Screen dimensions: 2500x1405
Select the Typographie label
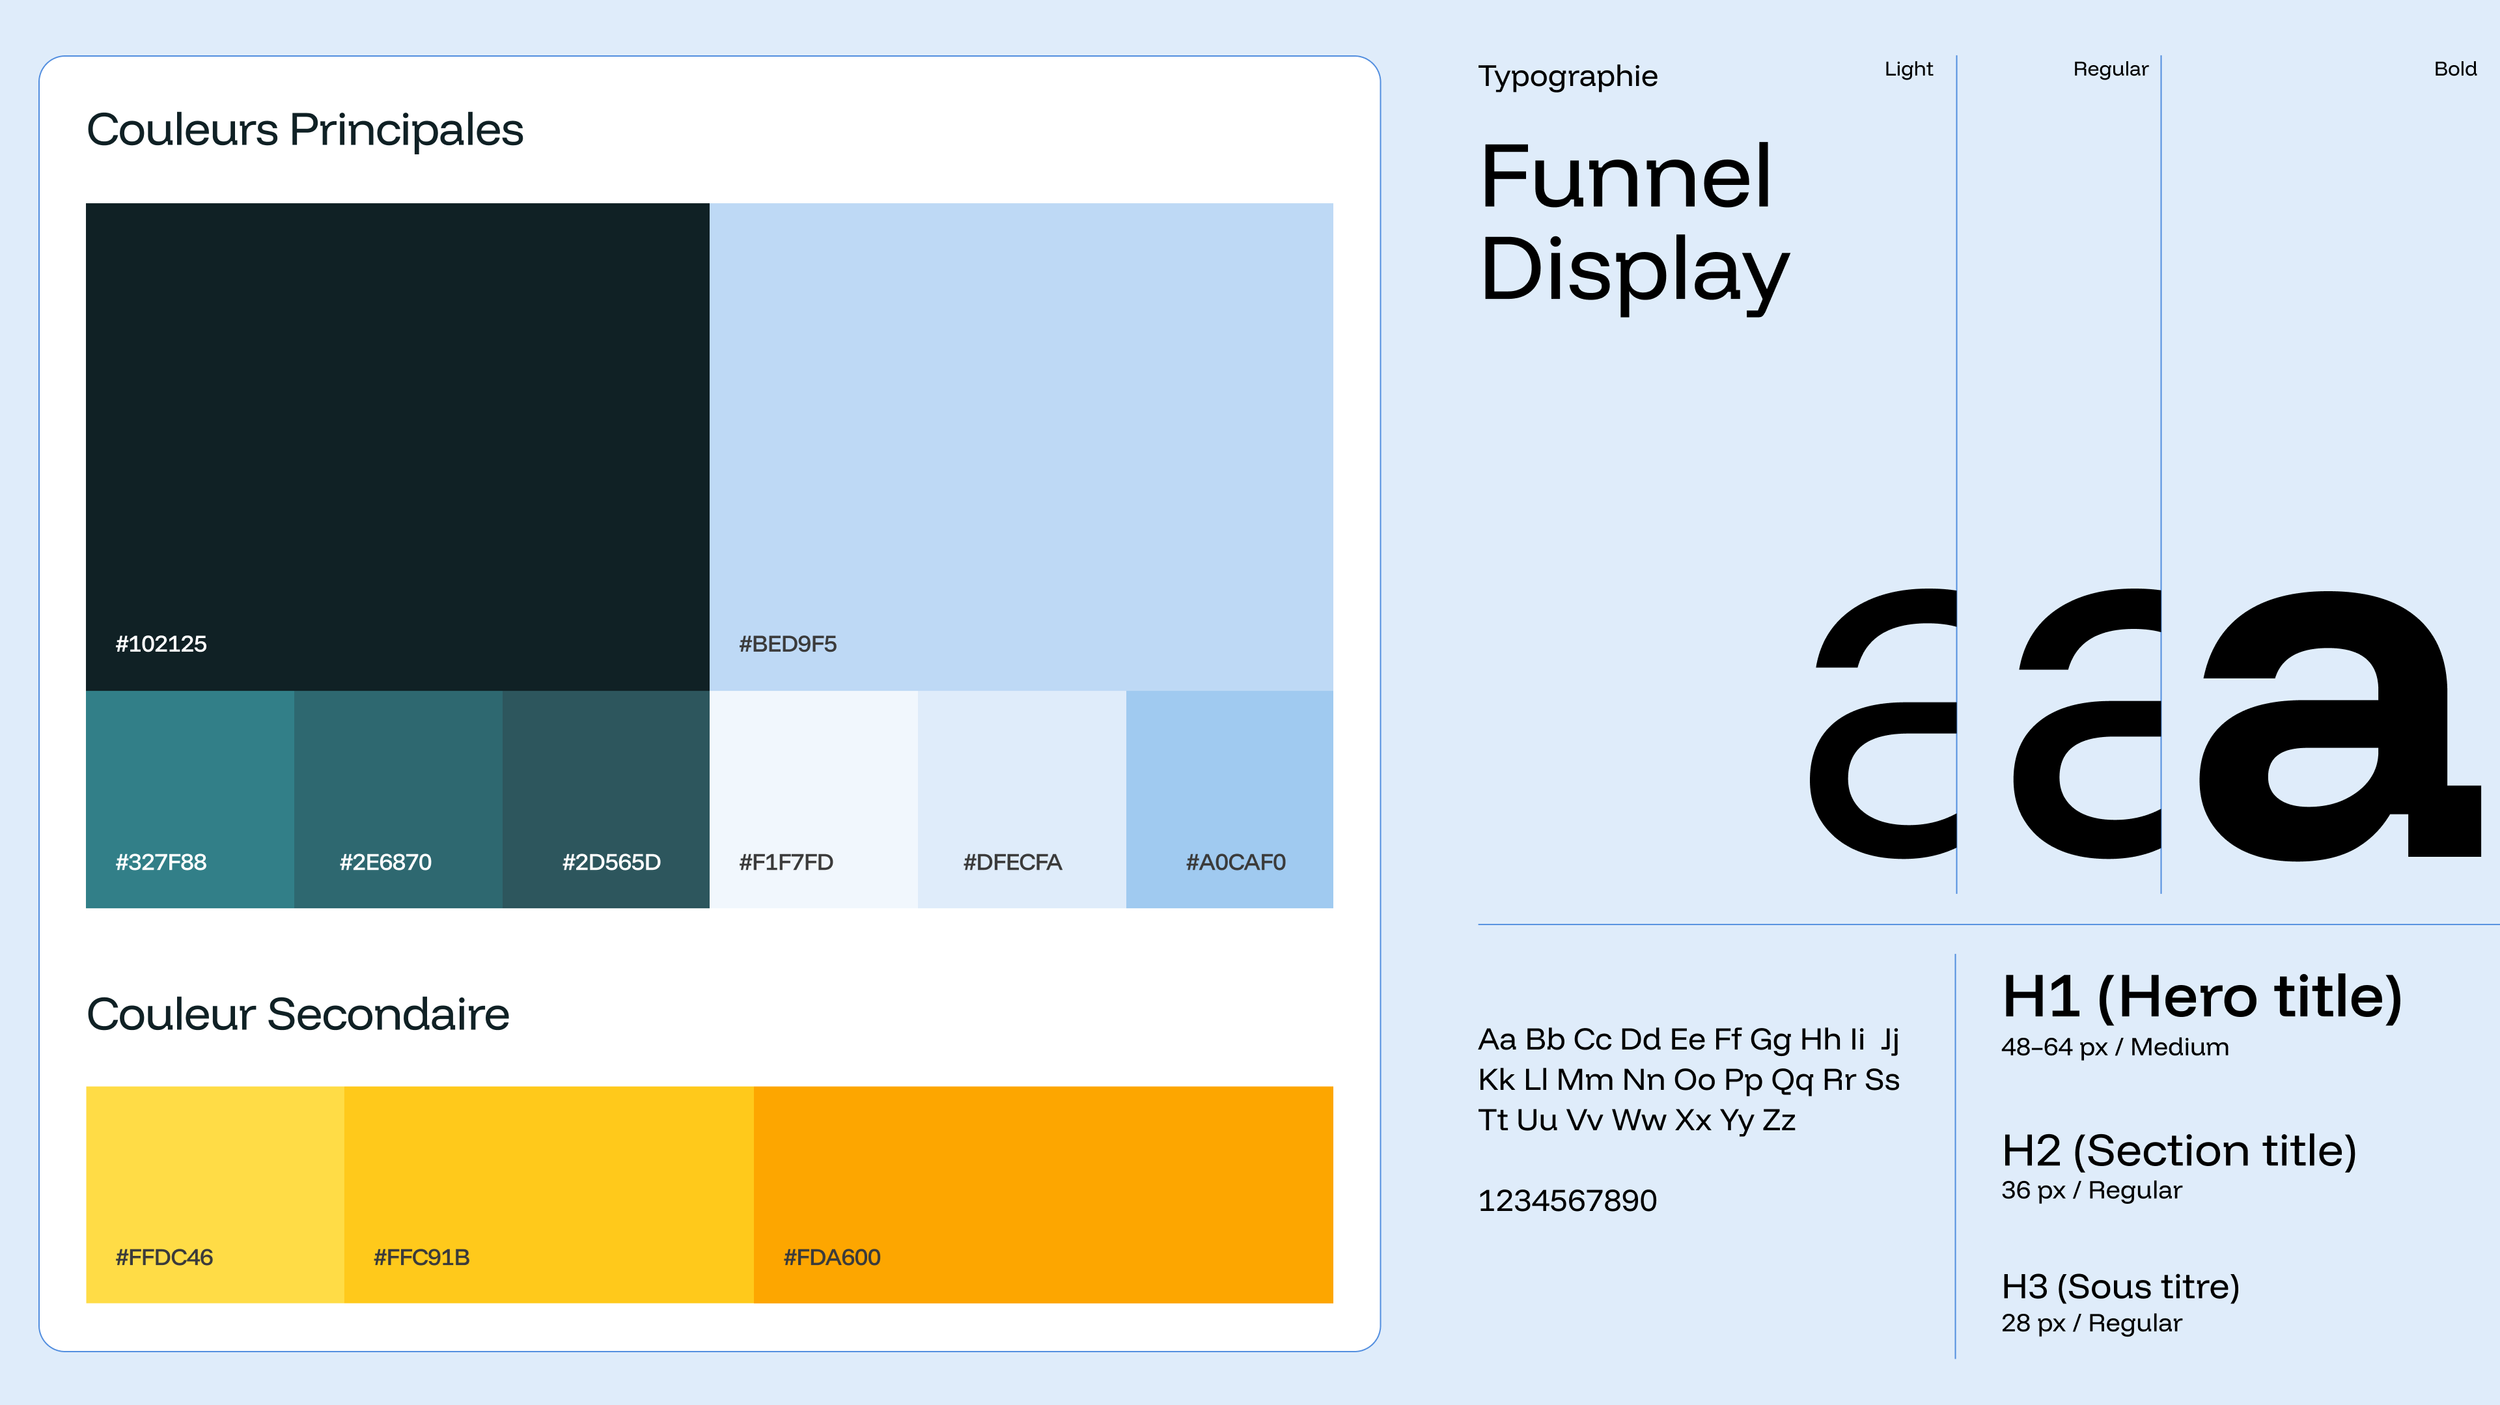pyautogui.click(x=1567, y=76)
